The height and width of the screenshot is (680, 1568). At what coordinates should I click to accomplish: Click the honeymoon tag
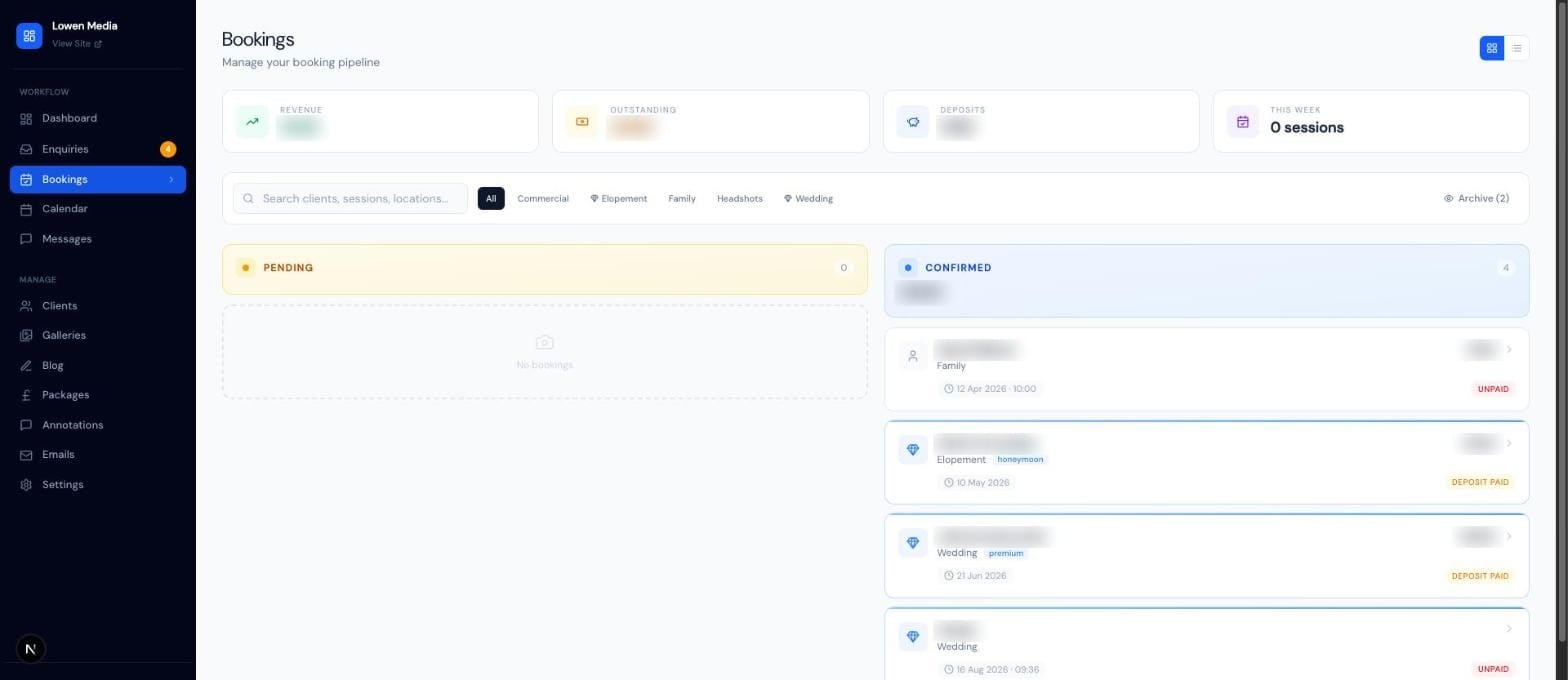pyautogui.click(x=1021, y=459)
